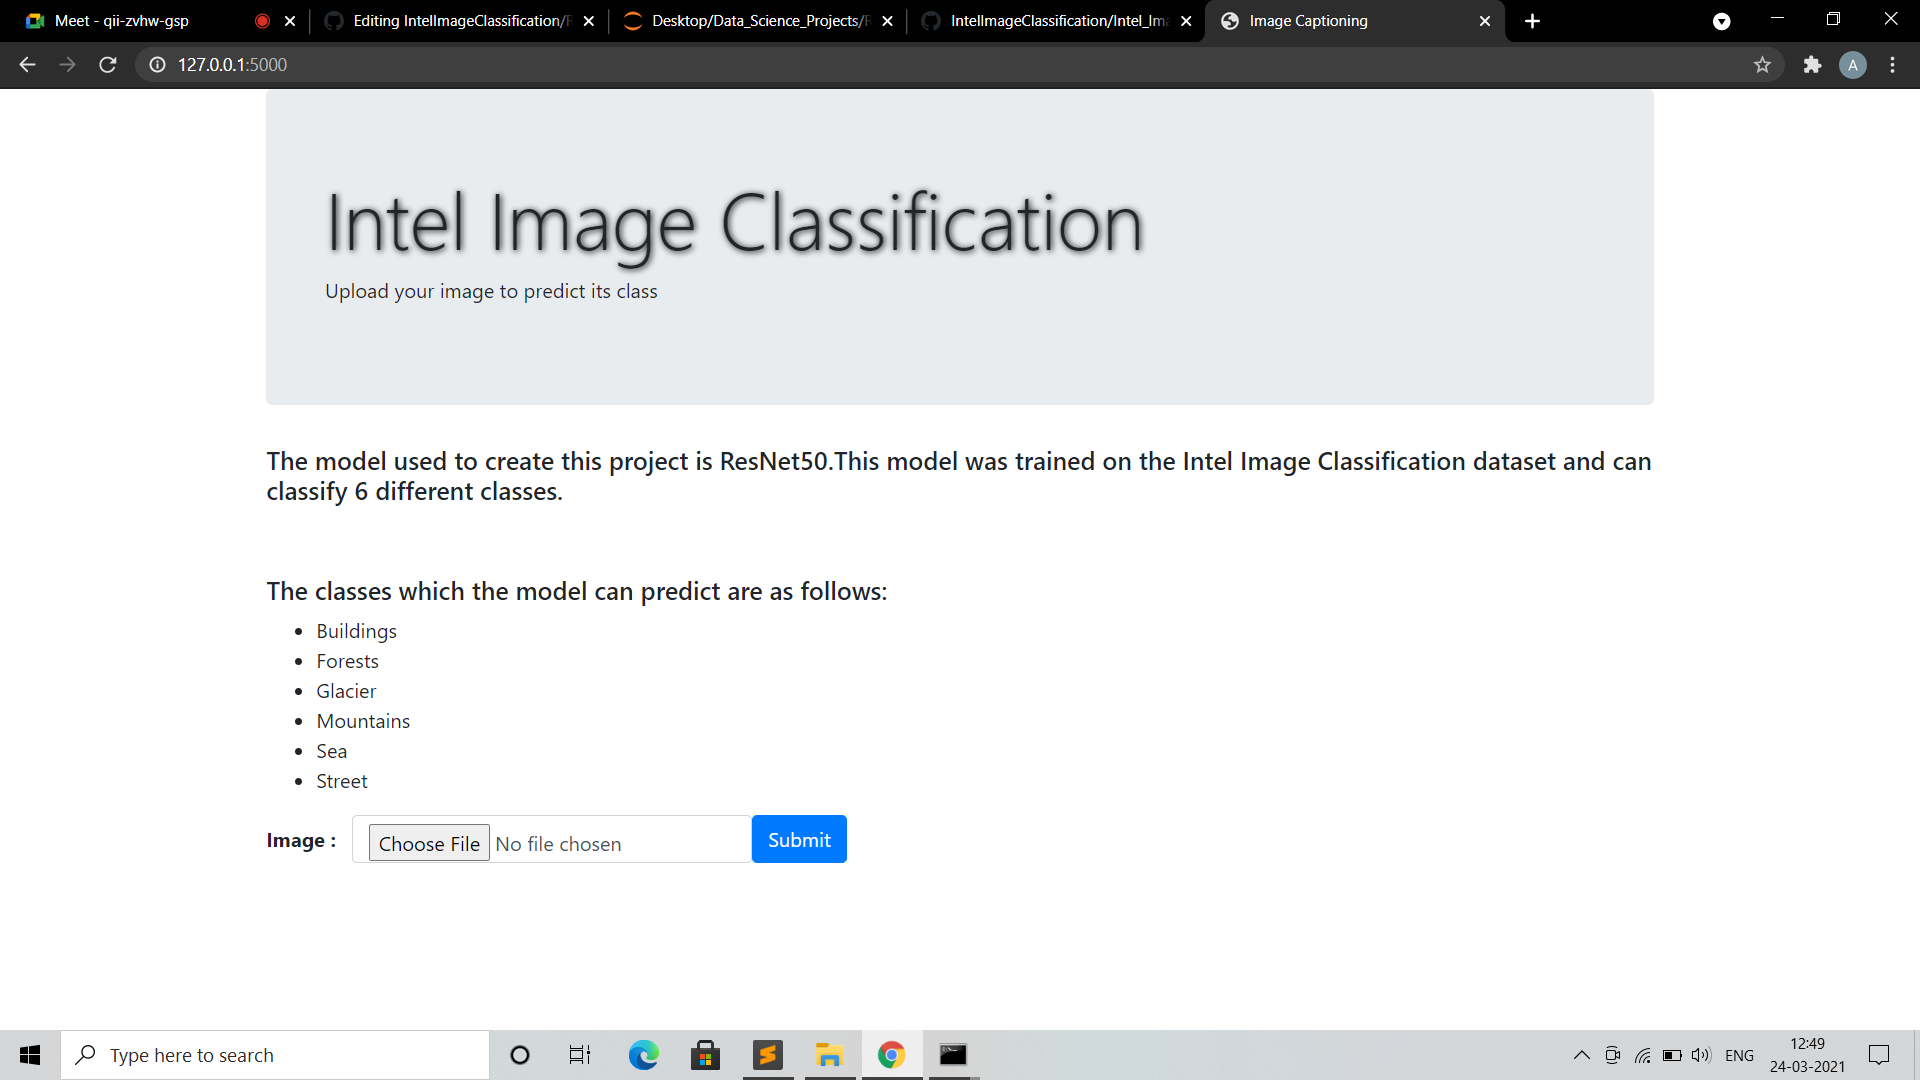
Task: Click the browser forward arrow
Action: (x=67, y=65)
